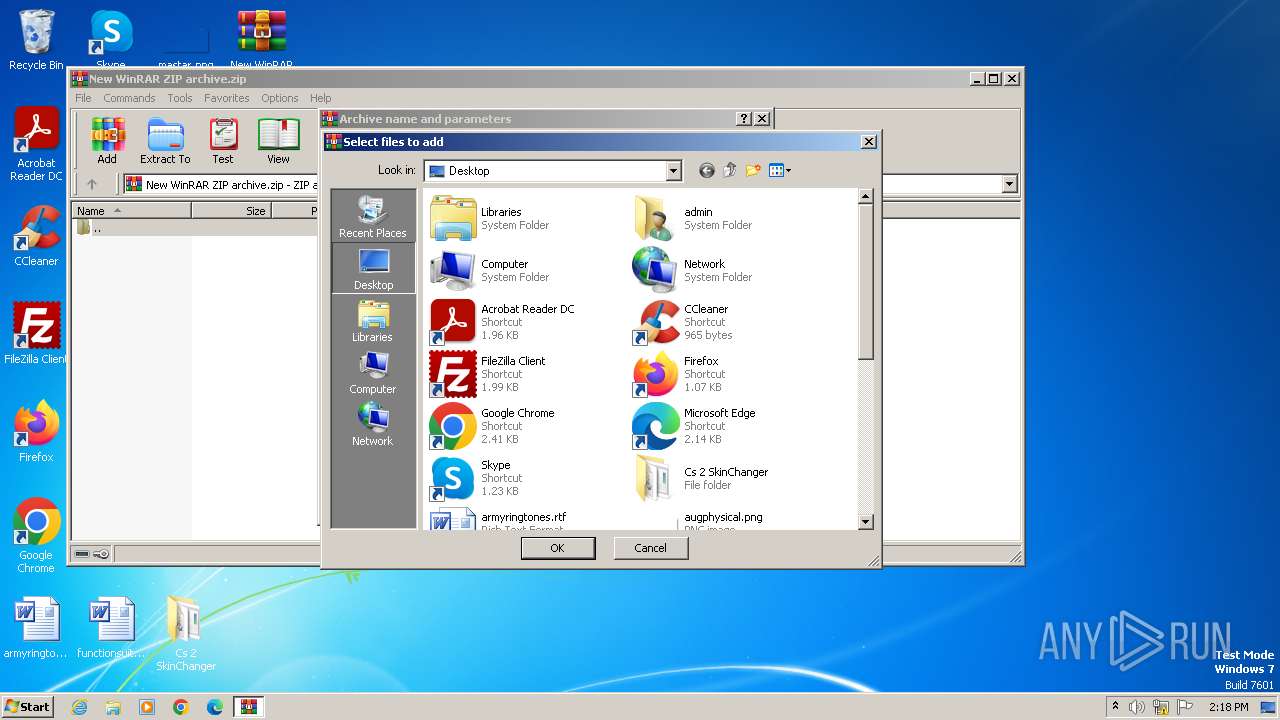Select Cs 2 SkinChanger desktop folder
The width and height of the screenshot is (1280, 720).
point(186,633)
